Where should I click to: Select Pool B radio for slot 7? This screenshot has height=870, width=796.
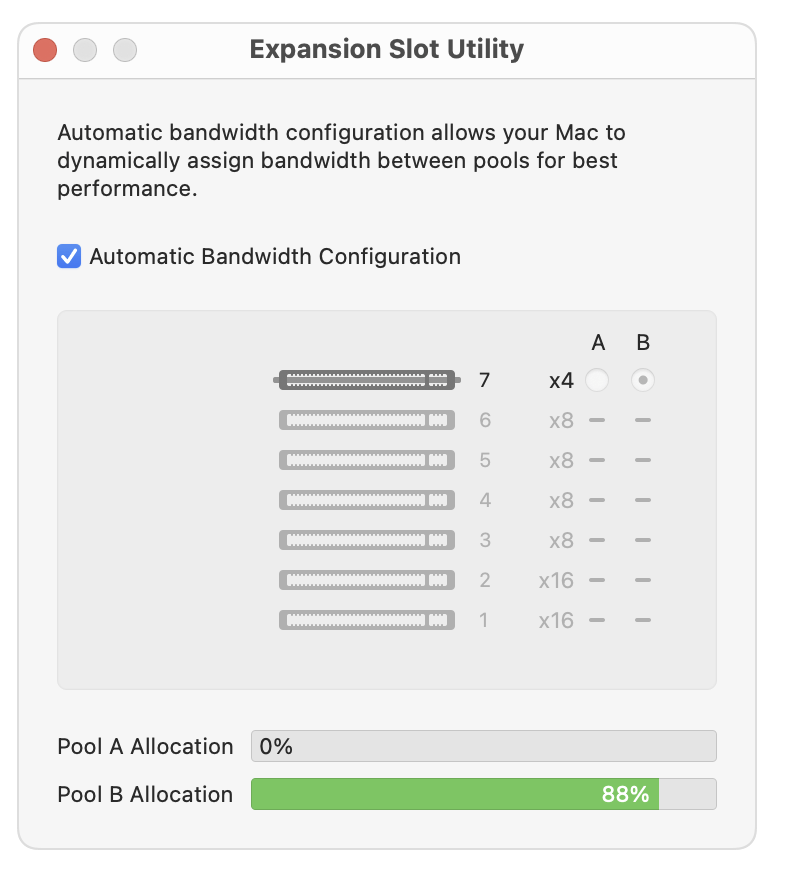click(643, 380)
